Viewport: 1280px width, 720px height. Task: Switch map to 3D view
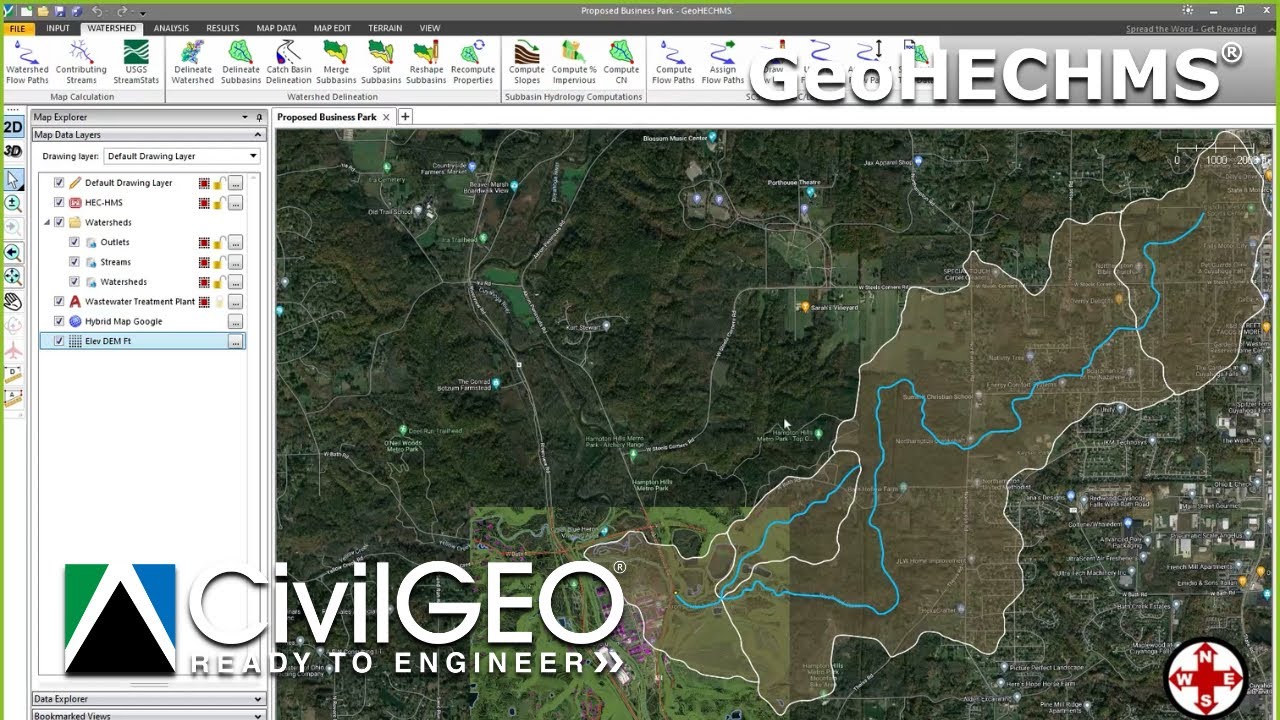click(13, 151)
